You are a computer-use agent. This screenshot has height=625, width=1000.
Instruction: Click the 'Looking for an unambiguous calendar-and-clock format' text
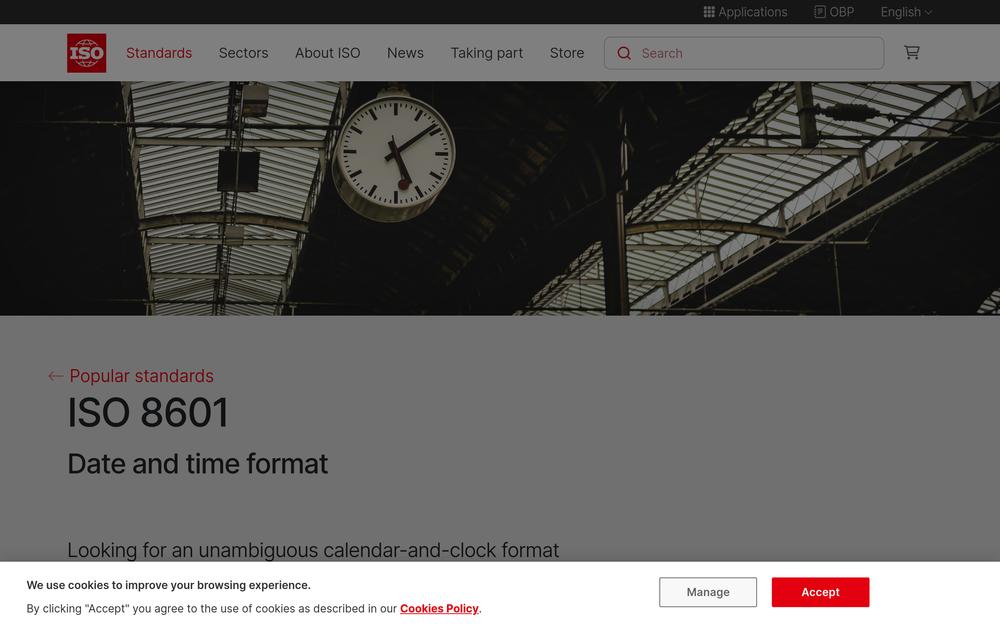click(313, 550)
